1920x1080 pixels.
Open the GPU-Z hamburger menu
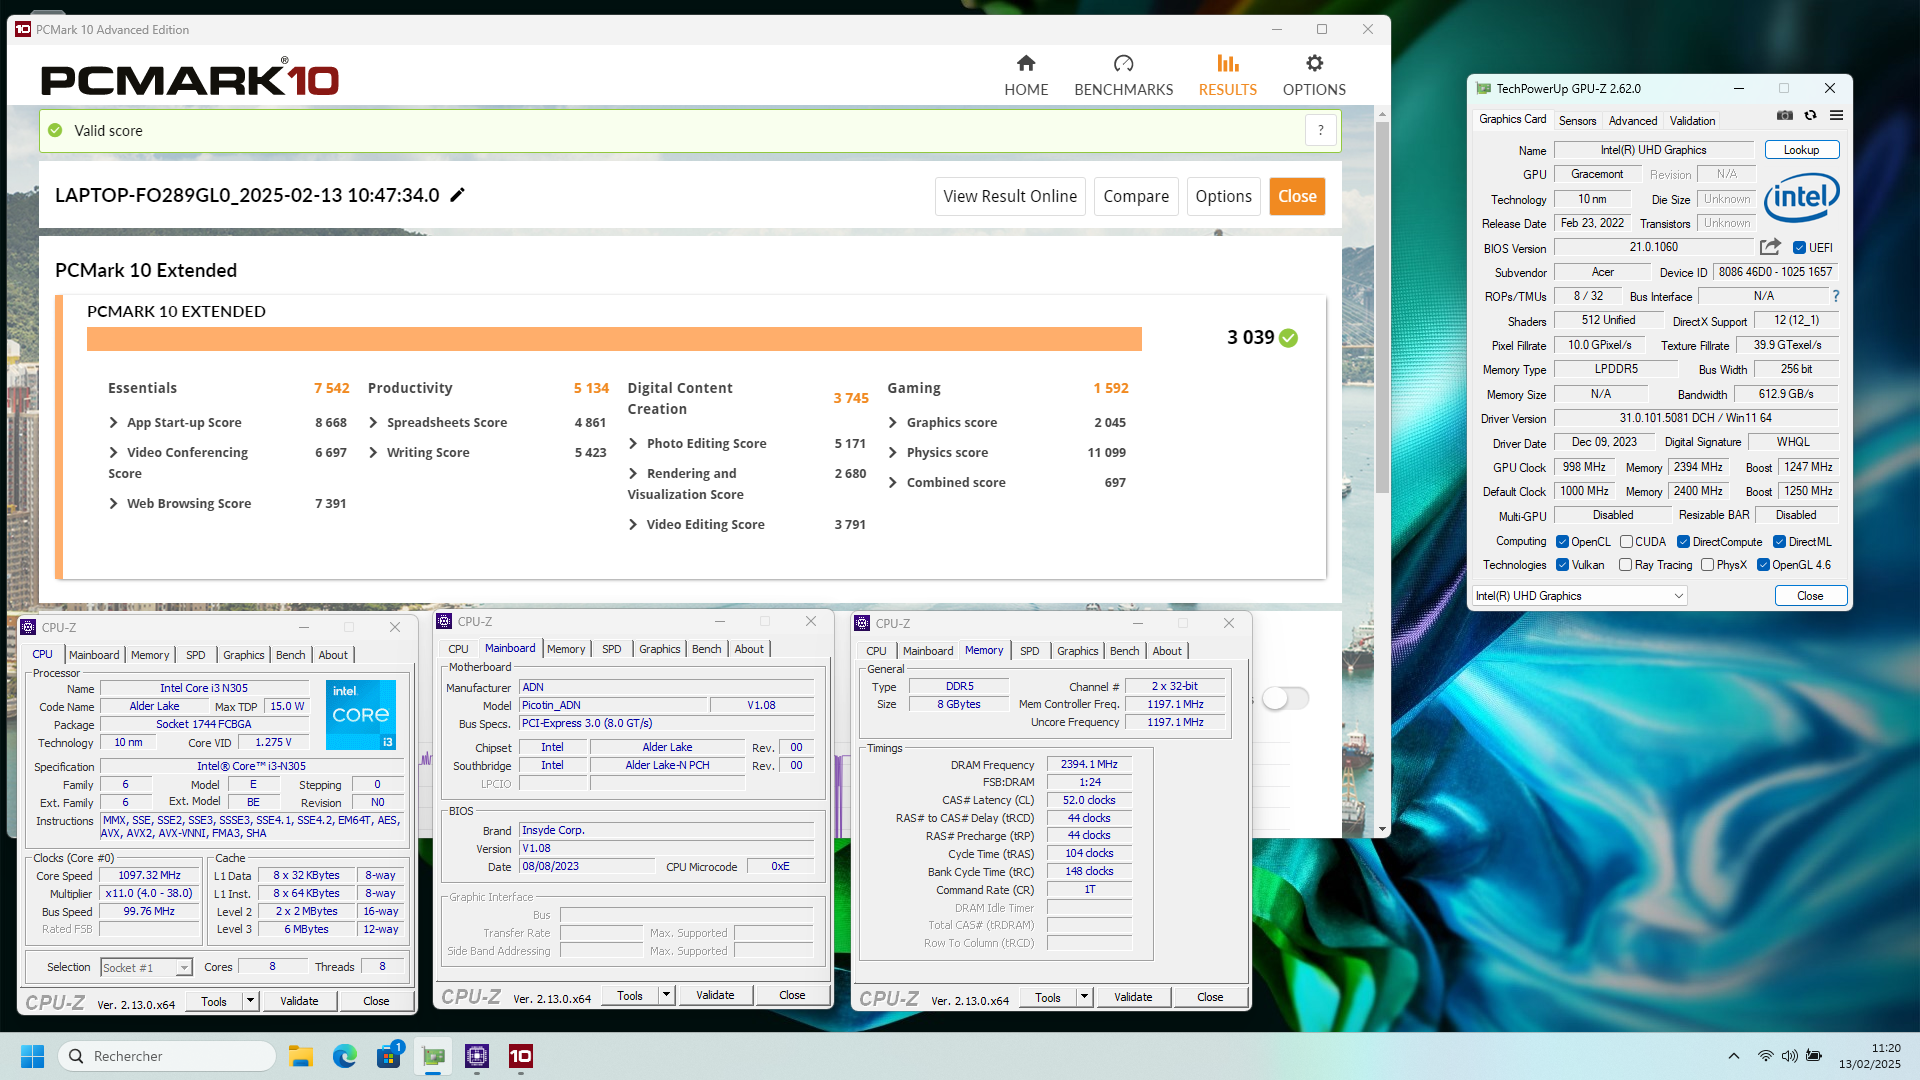click(1836, 116)
